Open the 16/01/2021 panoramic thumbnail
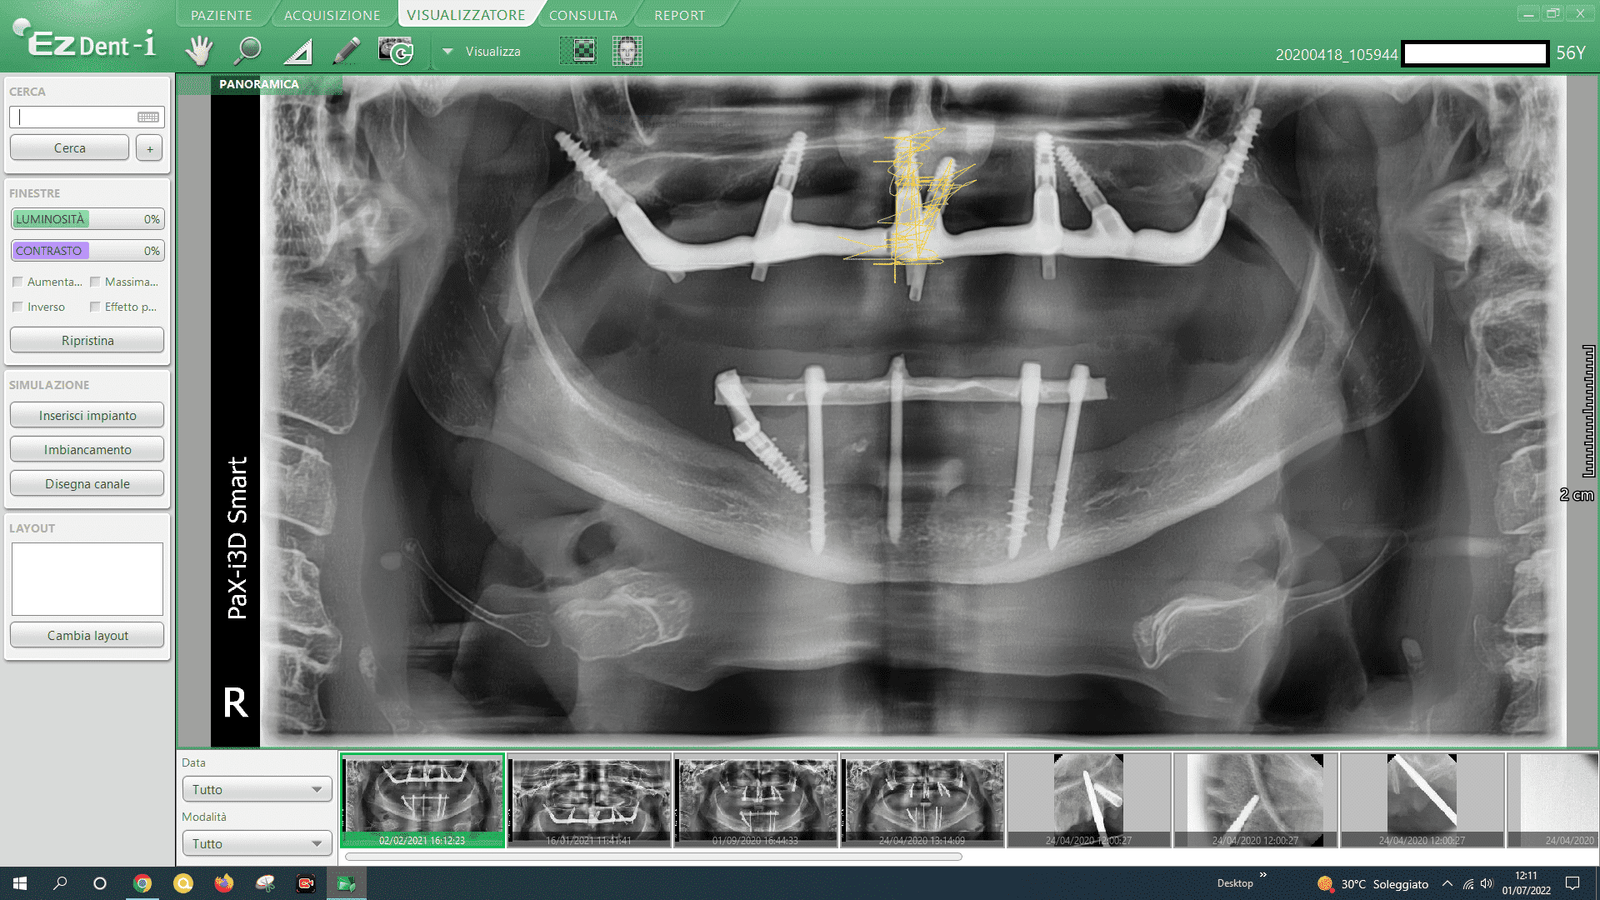Image resolution: width=1600 pixels, height=900 pixels. [x=589, y=800]
